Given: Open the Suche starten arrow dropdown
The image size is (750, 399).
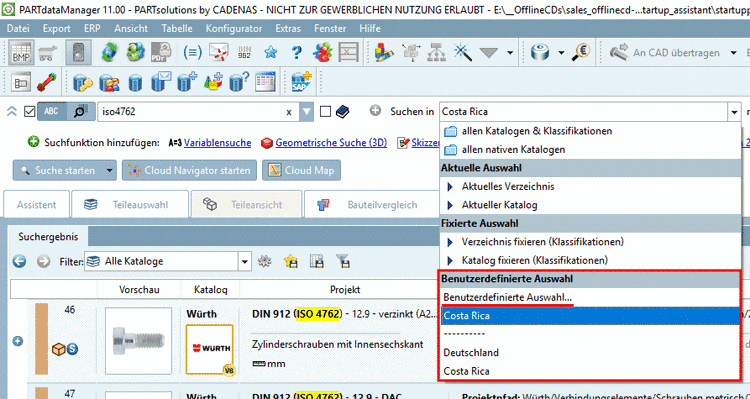Looking at the screenshot, I should point(110,170).
